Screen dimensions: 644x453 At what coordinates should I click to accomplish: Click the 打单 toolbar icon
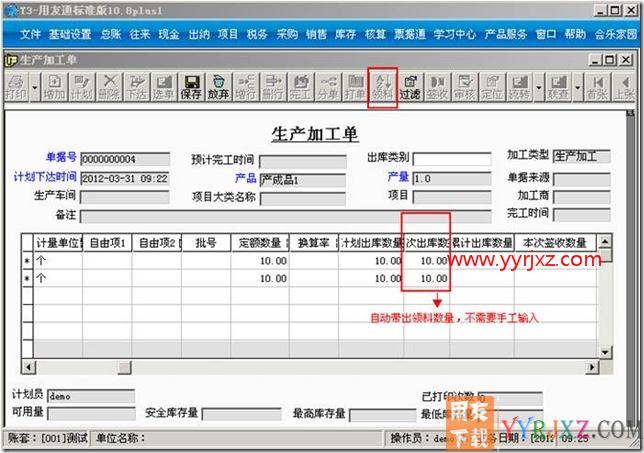(355, 87)
